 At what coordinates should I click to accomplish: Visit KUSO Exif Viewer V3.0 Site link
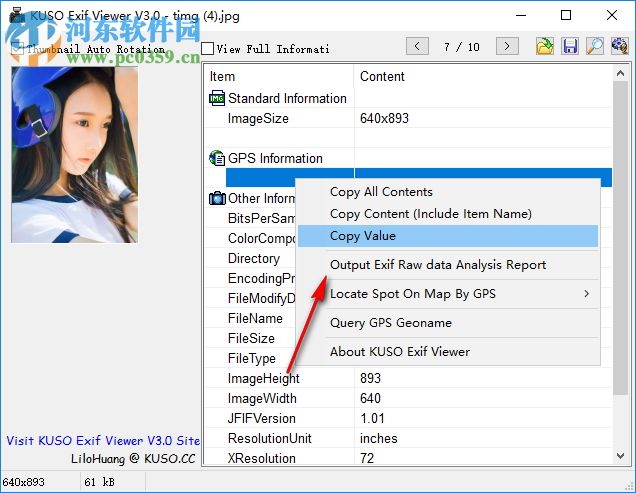tap(103, 441)
